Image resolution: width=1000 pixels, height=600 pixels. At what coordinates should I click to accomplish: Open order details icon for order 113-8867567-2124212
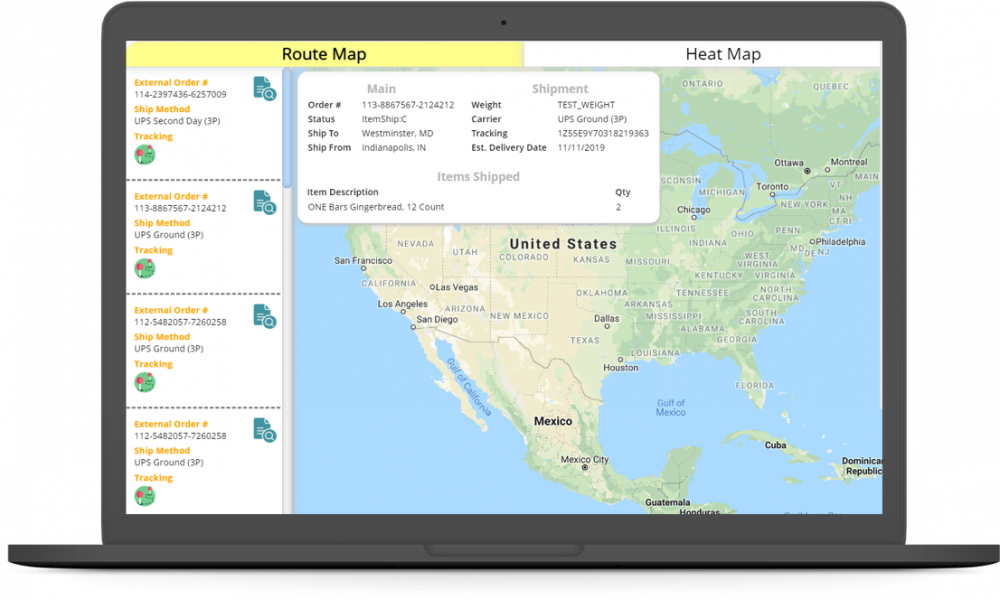pyautogui.click(x=264, y=202)
